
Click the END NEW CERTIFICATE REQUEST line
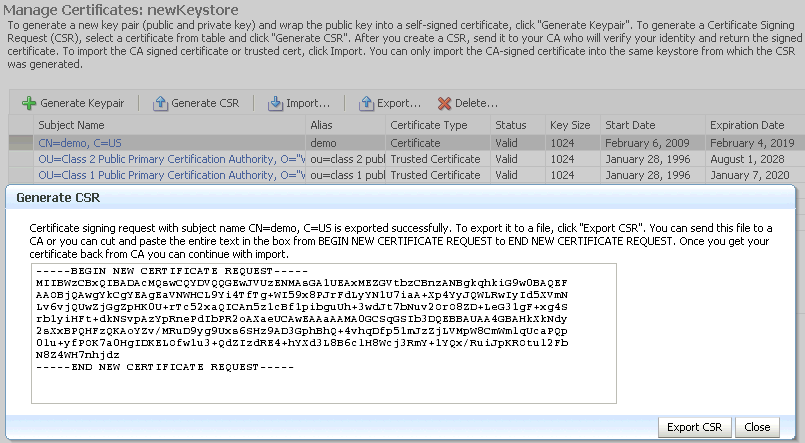point(165,367)
